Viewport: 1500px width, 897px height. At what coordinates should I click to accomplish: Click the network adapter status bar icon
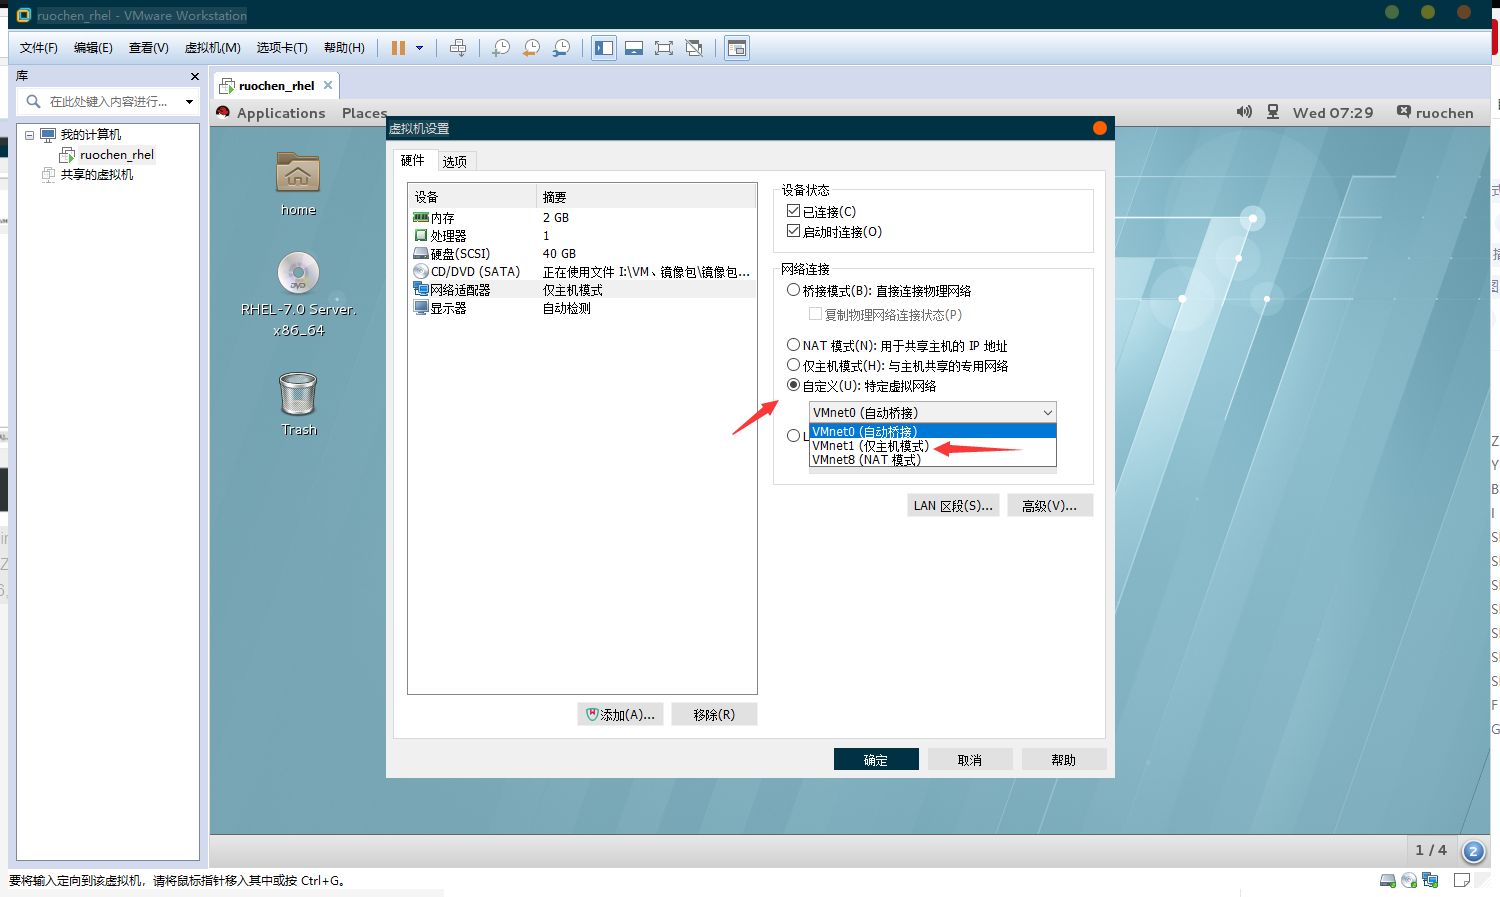(x=1430, y=881)
